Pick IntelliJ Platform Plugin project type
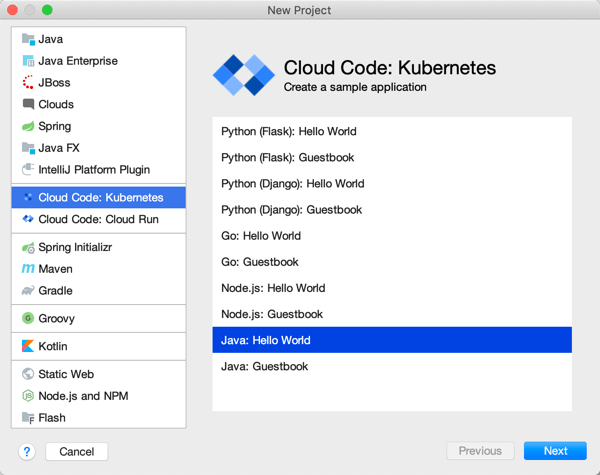Screen dimensions: 600x475 (94, 170)
